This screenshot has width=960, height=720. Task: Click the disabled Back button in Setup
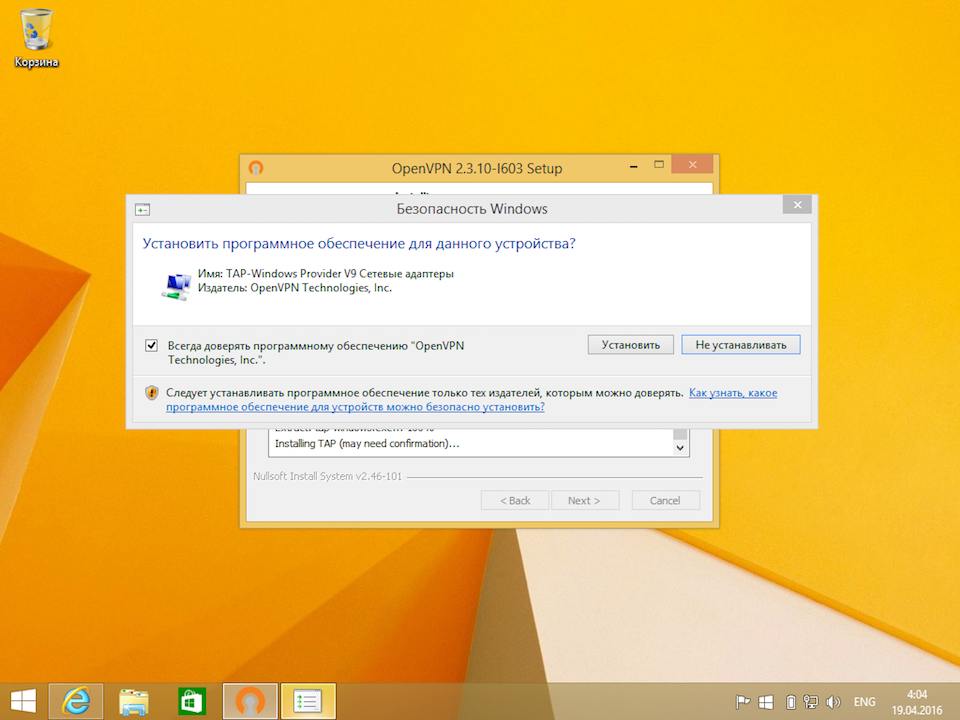(x=515, y=500)
